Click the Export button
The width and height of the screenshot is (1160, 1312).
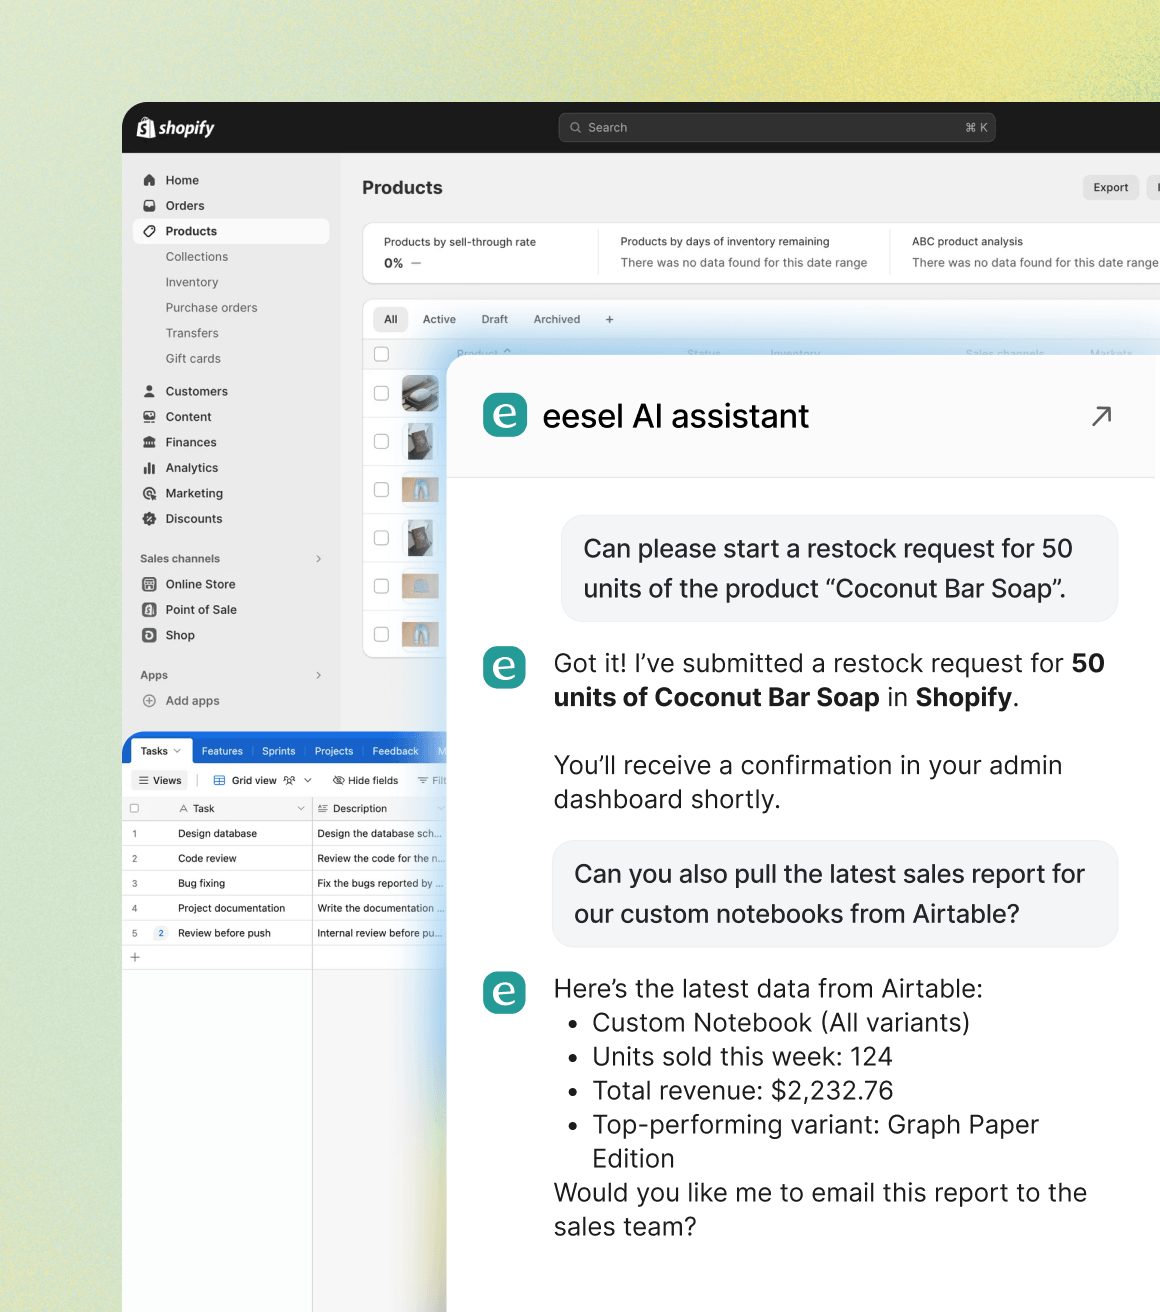click(x=1110, y=187)
